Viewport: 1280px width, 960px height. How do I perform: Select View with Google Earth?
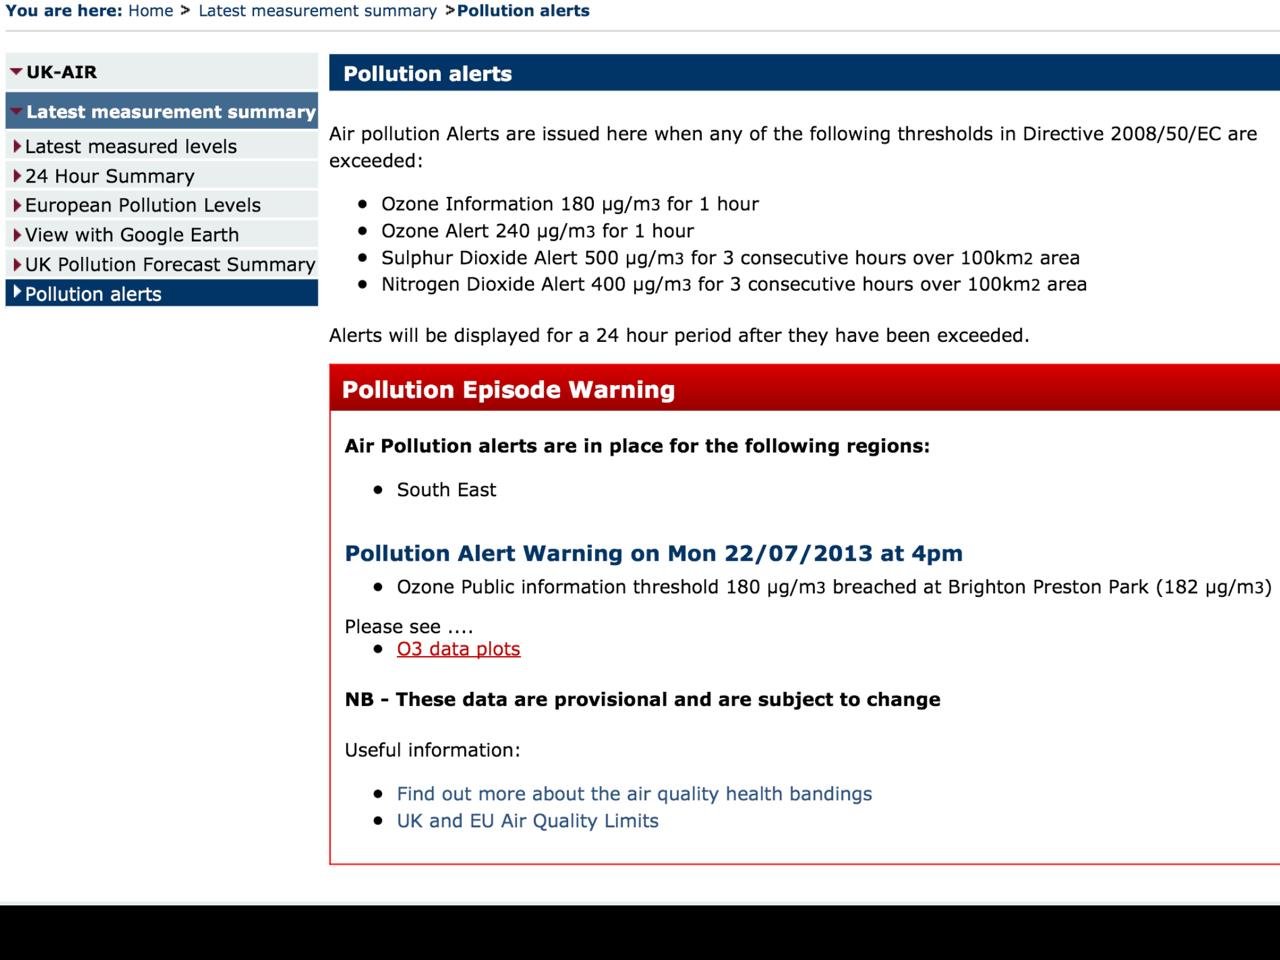[x=132, y=235]
